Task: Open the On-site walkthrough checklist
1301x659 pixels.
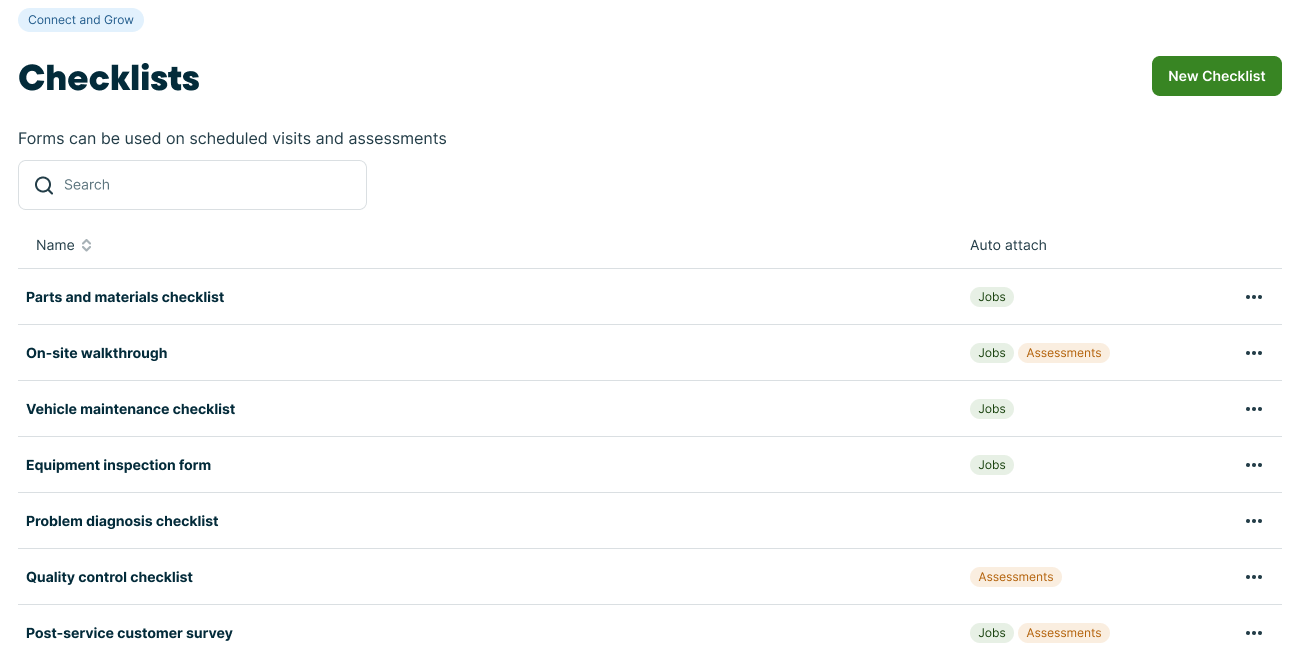Action: [97, 353]
